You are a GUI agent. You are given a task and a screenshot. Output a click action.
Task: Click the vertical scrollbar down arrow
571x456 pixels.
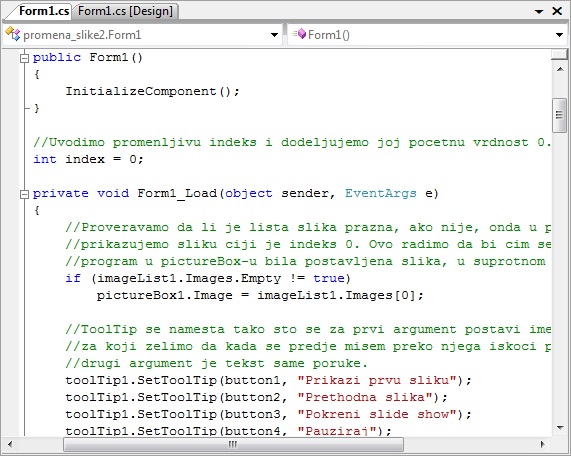click(560, 428)
